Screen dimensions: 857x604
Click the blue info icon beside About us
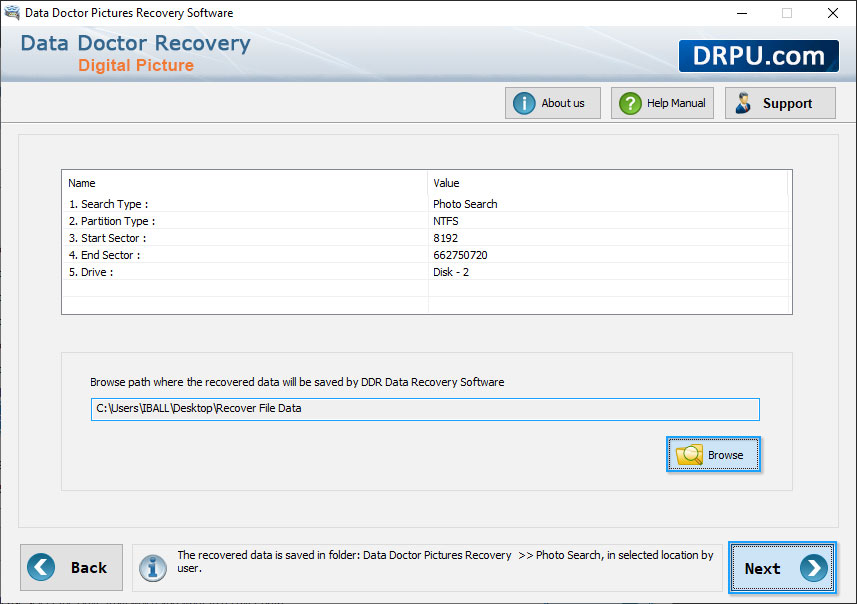(524, 103)
